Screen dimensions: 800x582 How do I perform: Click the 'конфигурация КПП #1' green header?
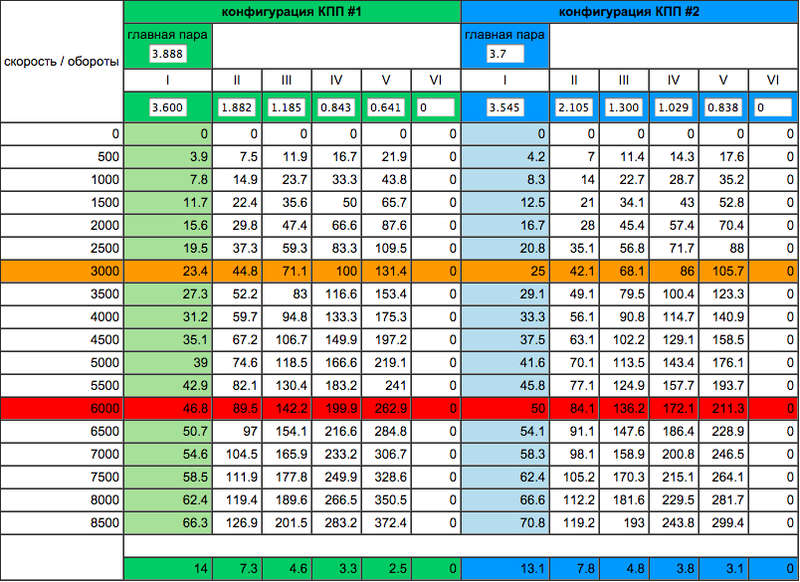click(292, 11)
